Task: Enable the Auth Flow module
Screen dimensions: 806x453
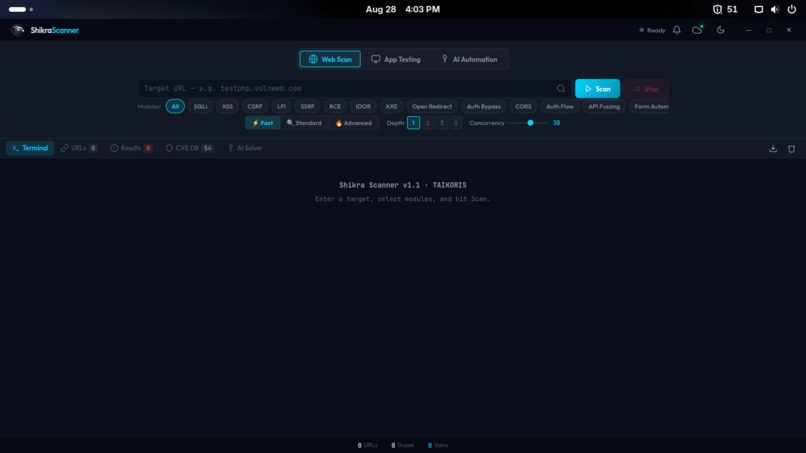Action: (x=560, y=106)
